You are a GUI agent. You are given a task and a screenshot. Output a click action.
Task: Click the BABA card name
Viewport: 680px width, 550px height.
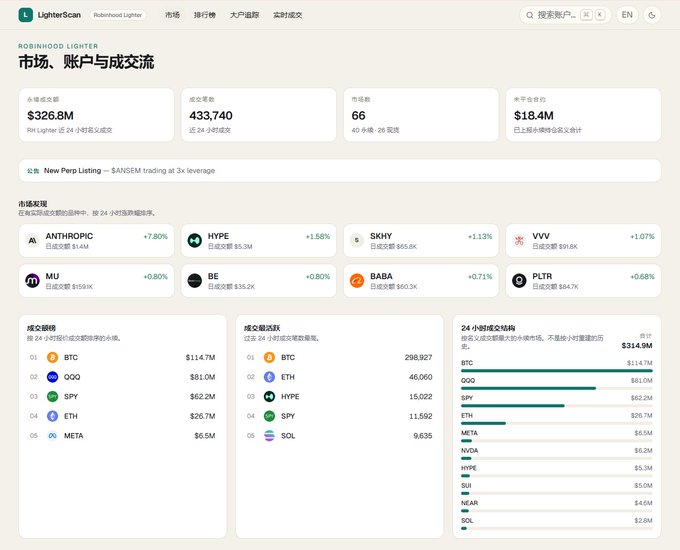381,276
